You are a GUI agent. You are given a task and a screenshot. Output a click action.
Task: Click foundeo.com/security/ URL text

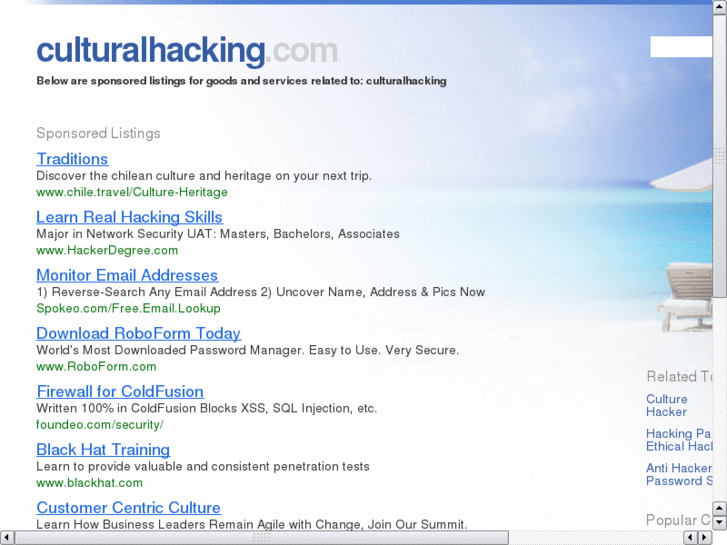tap(100, 424)
